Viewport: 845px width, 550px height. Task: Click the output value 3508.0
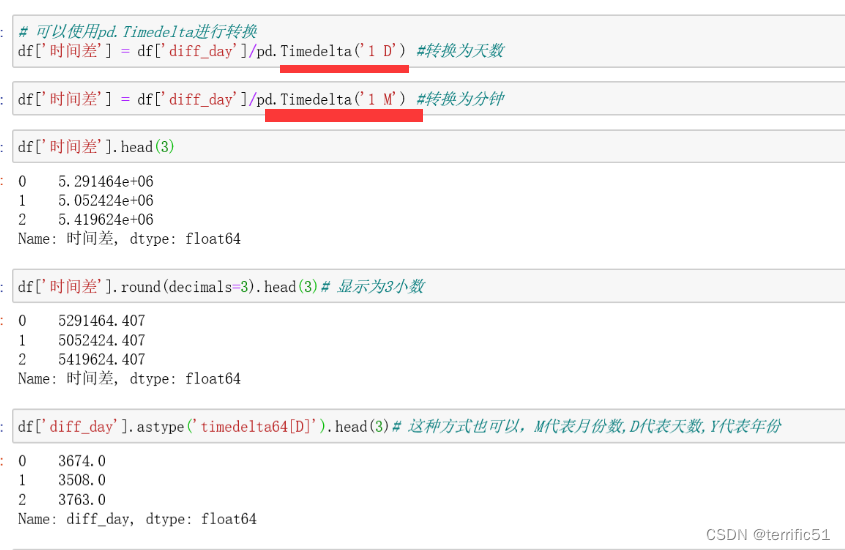(82, 480)
